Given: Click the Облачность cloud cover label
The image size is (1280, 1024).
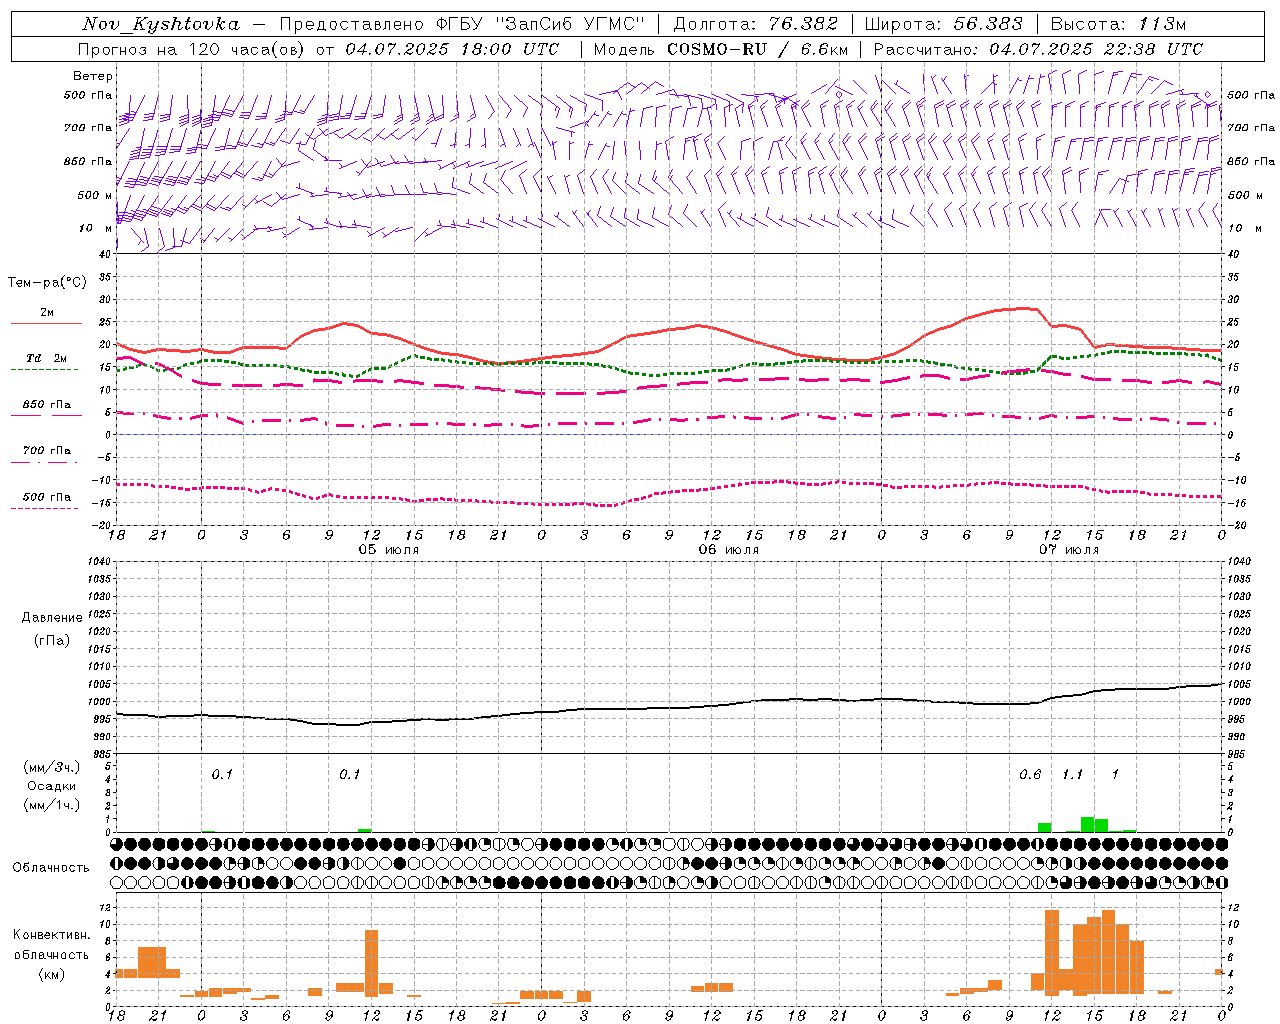Looking at the screenshot, I should (51, 868).
